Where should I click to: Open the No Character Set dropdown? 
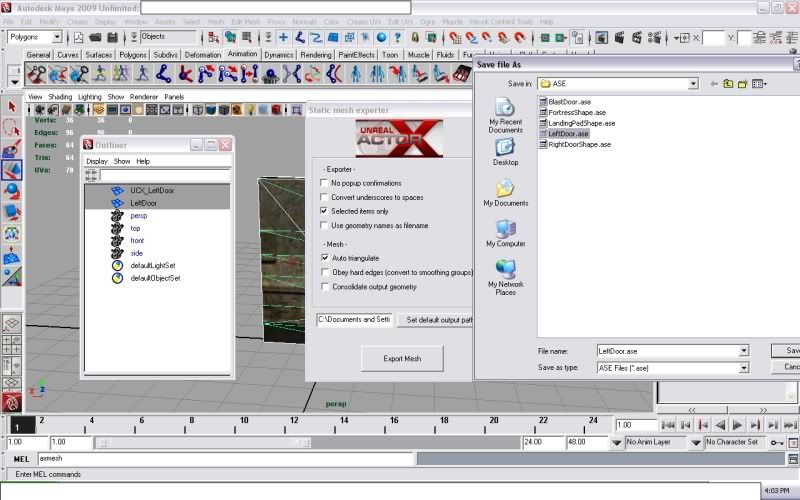[695, 442]
